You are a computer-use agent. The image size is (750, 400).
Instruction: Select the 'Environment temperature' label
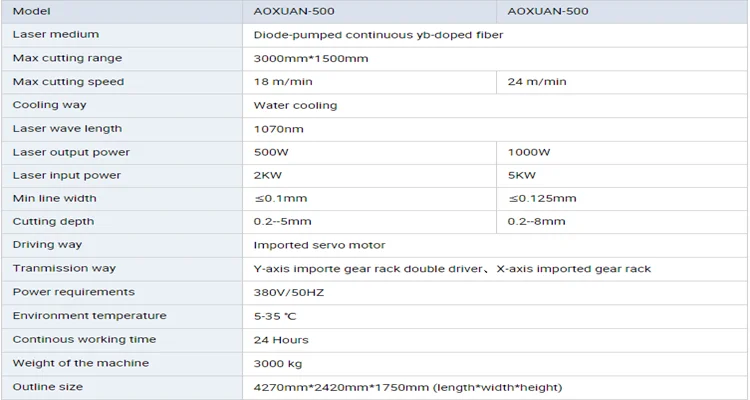click(90, 316)
